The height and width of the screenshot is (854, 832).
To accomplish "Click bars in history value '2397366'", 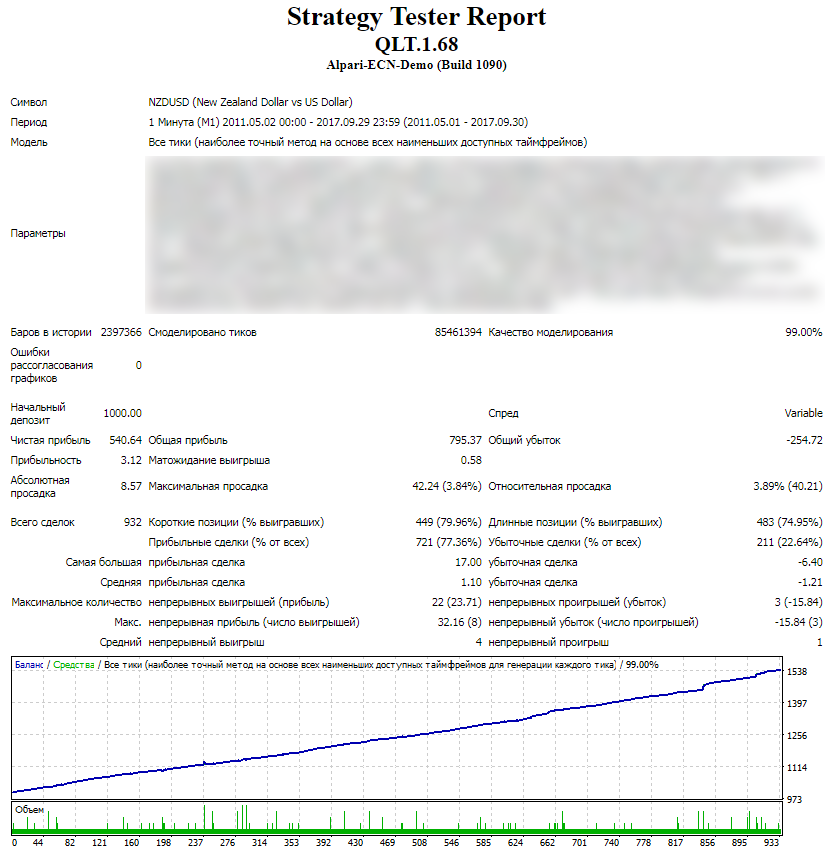I will click(121, 332).
